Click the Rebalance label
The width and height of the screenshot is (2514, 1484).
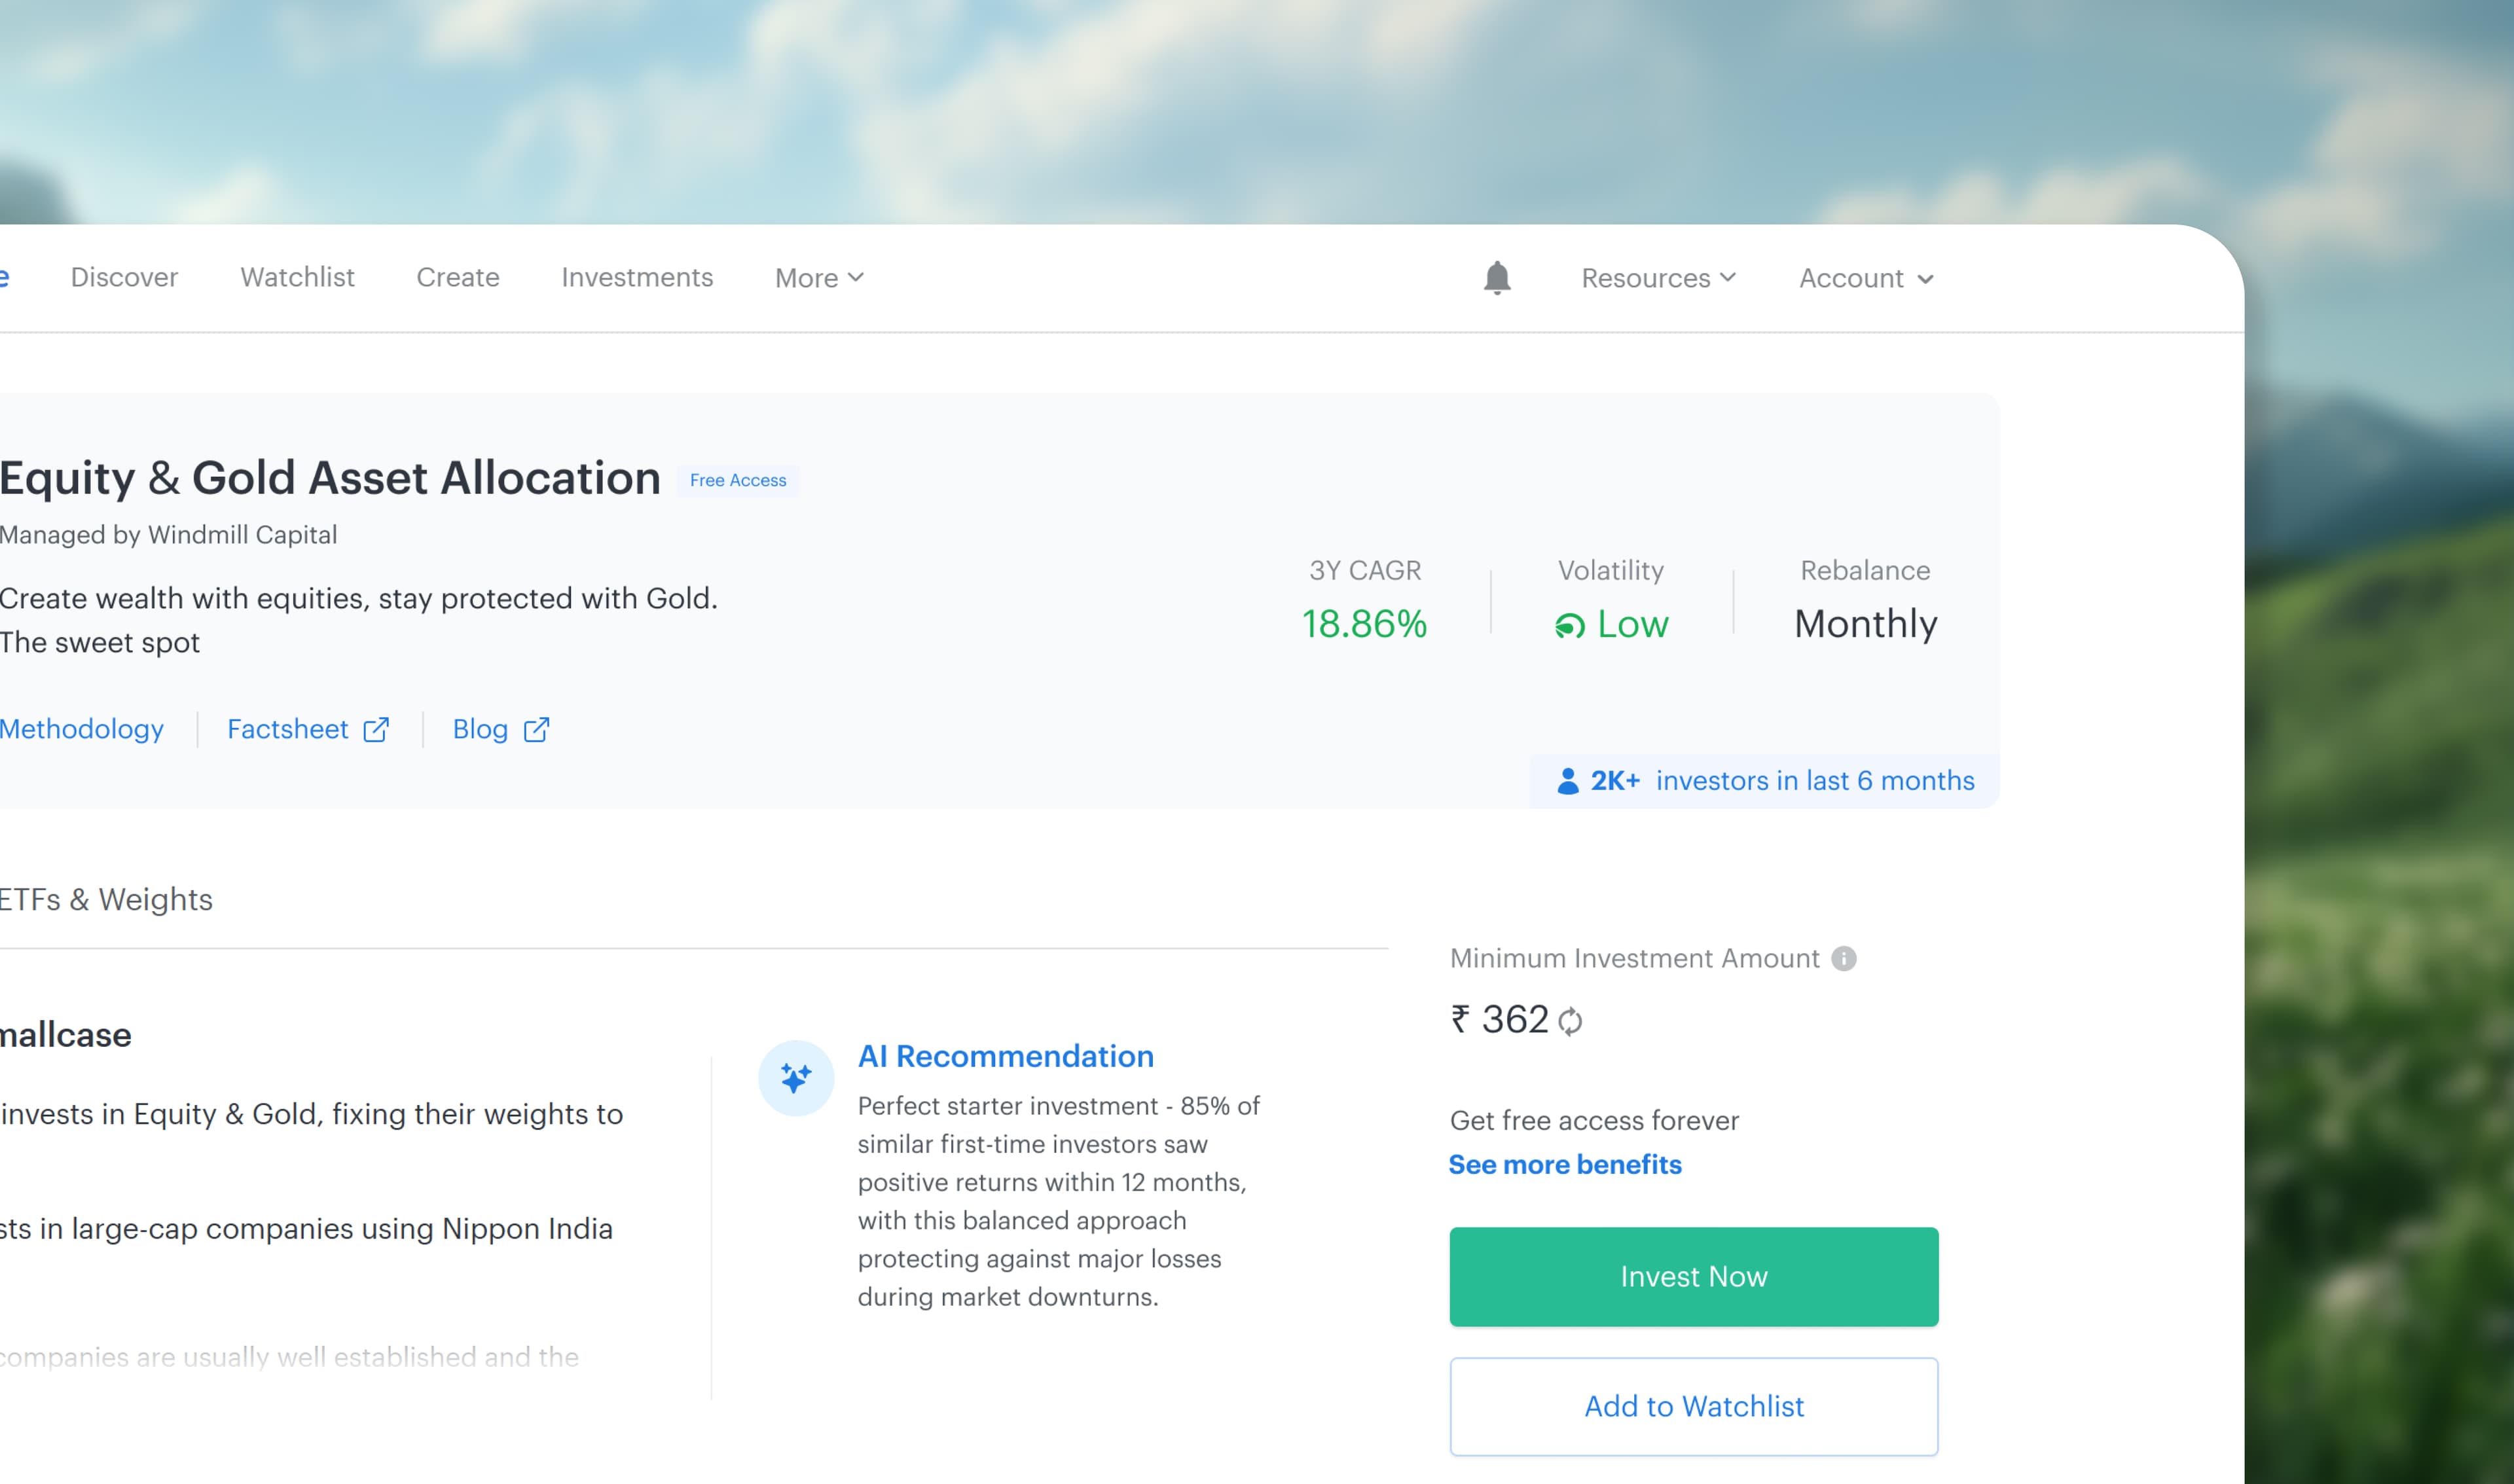(1866, 571)
